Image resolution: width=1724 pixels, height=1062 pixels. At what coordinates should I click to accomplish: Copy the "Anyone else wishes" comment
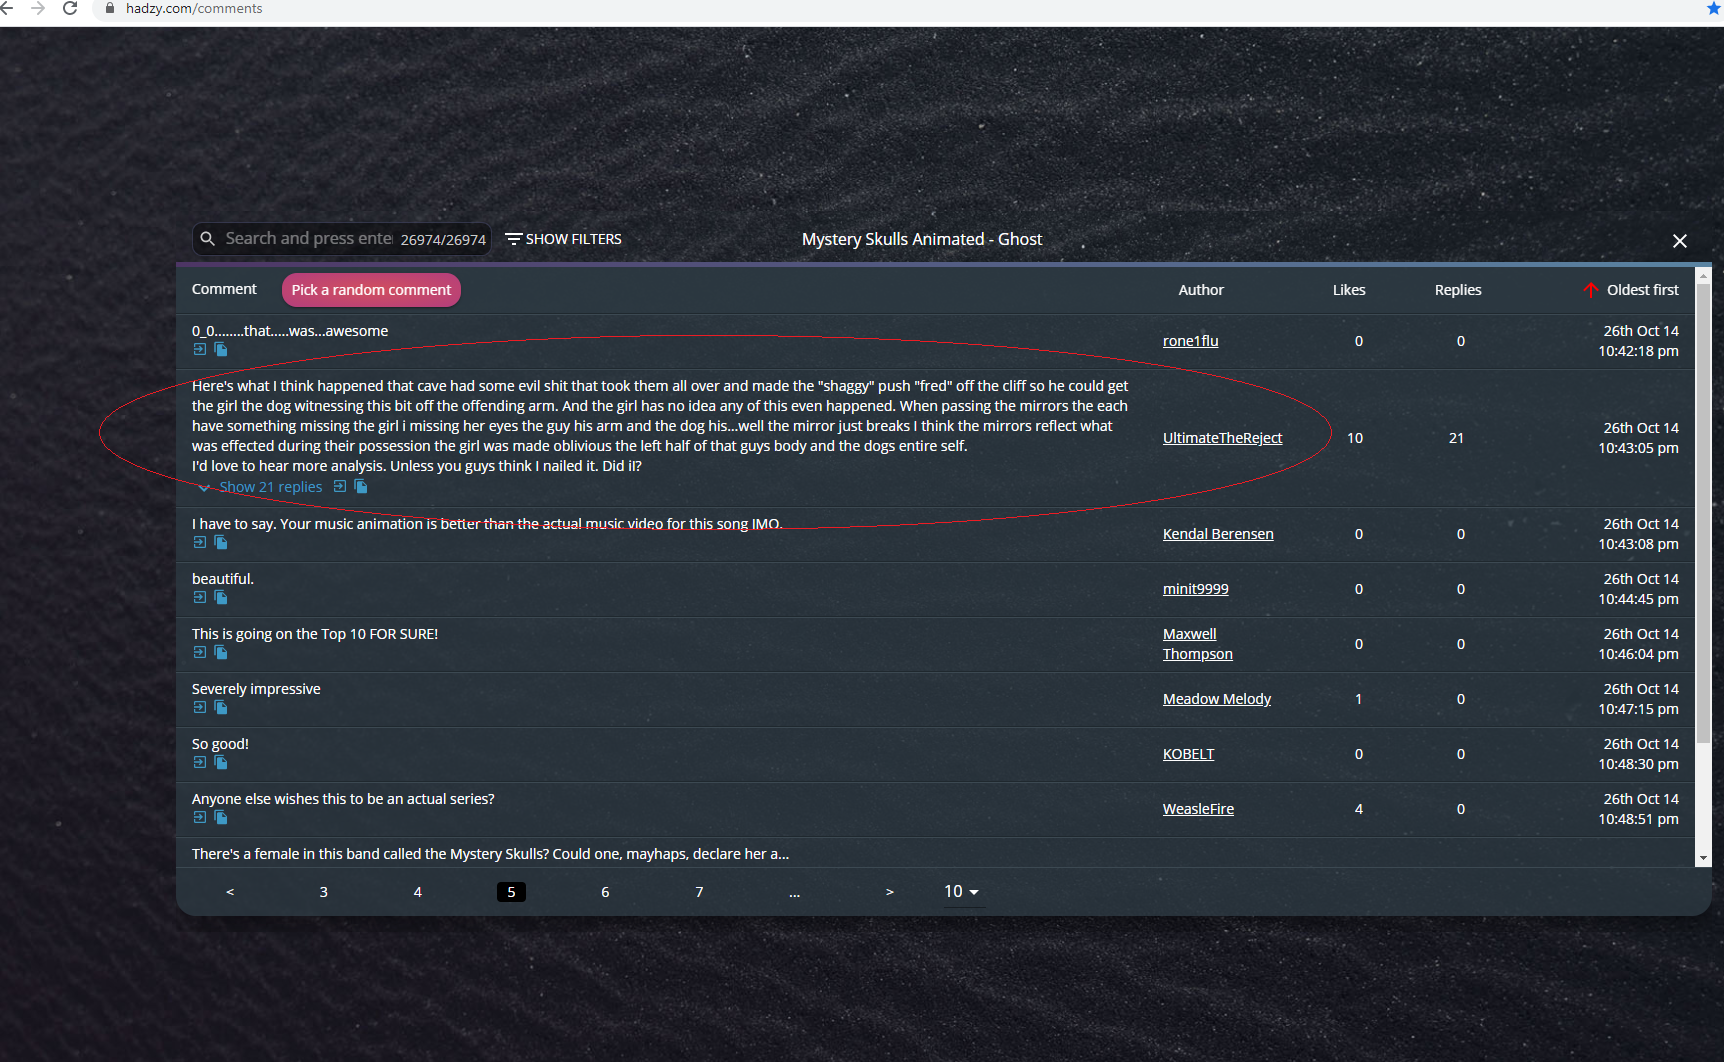(221, 818)
